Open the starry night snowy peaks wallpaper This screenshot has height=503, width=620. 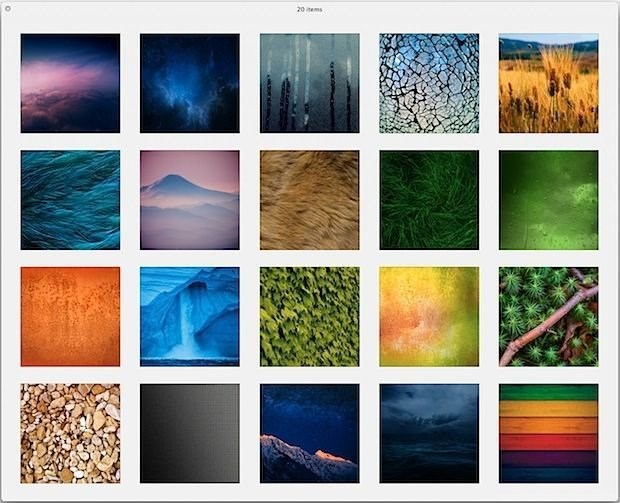(310, 433)
